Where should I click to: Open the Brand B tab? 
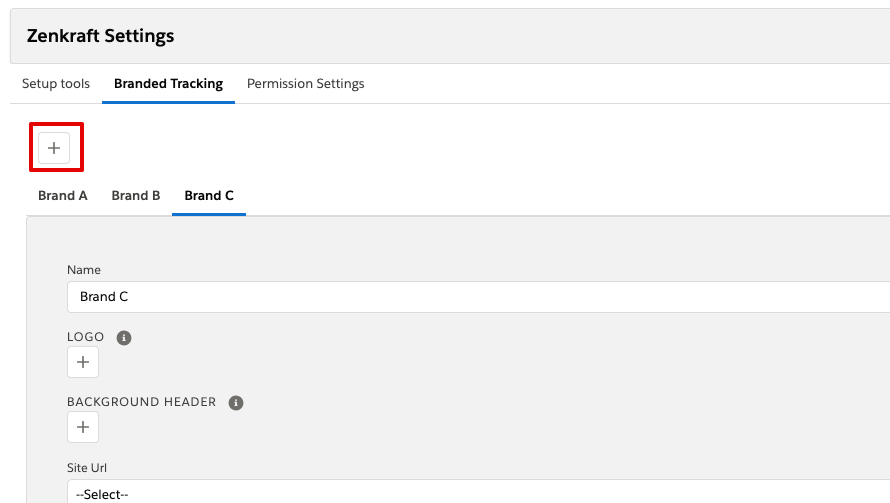[x=136, y=195]
